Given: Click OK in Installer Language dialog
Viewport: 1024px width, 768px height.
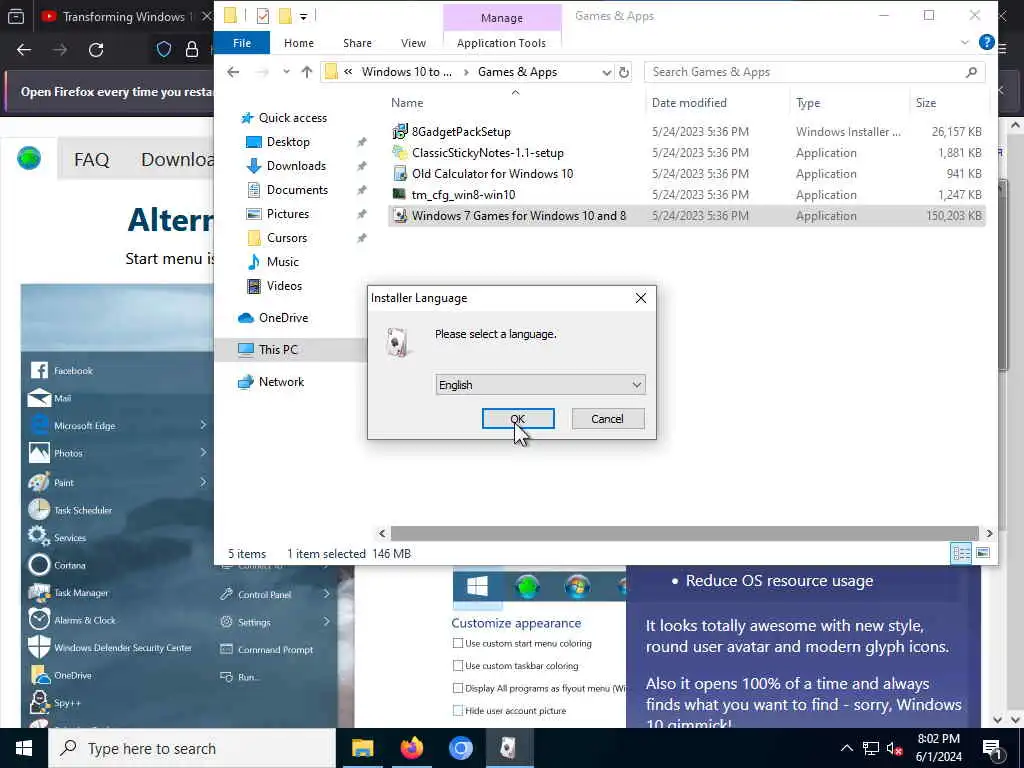Looking at the screenshot, I should pyautogui.click(x=518, y=419).
